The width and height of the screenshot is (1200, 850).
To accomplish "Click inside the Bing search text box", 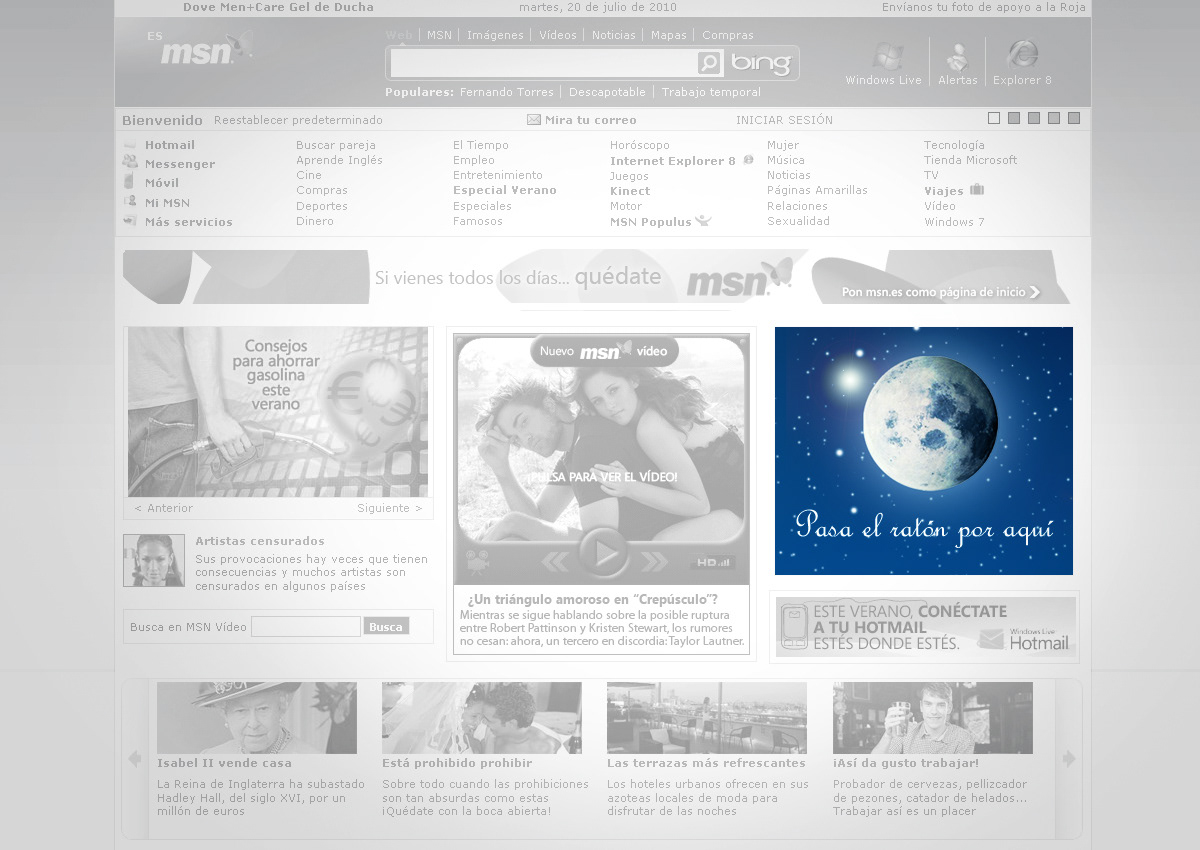I will 542,64.
